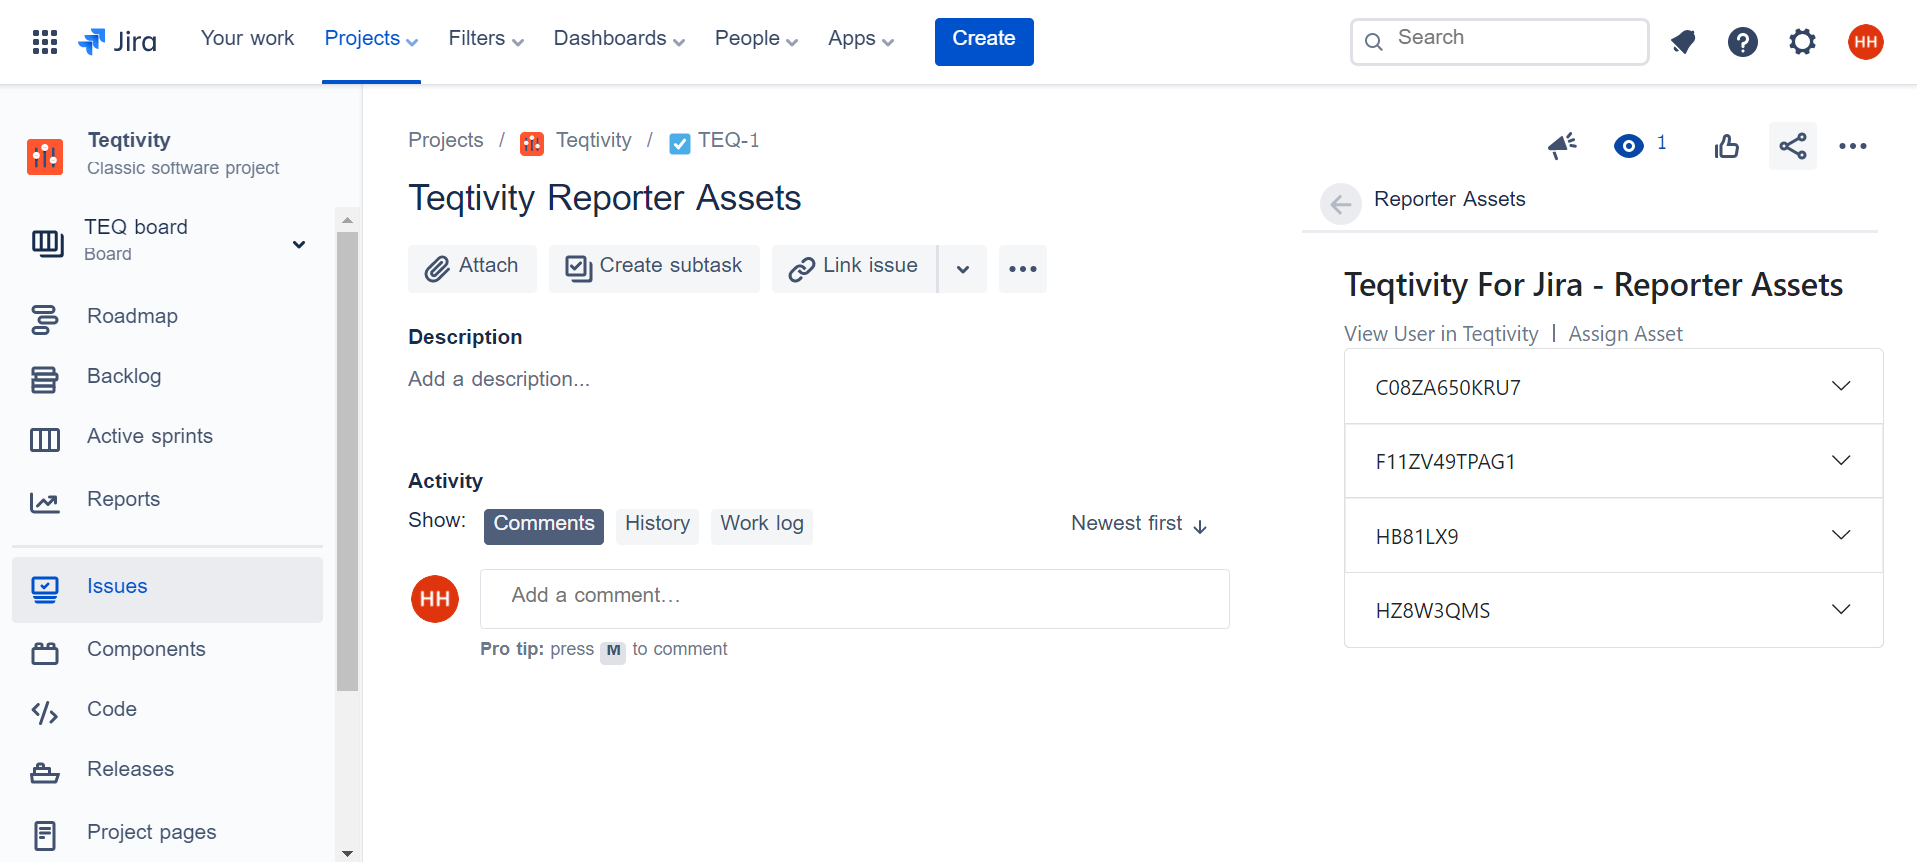Open the People menu

(x=756, y=39)
